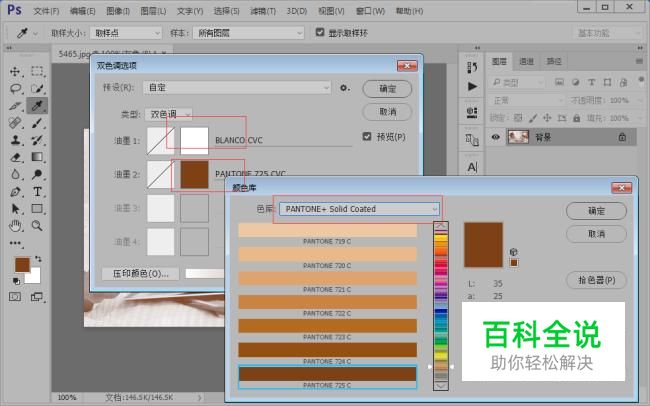Open the duotone type 双色调 dropdown

click(168, 114)
